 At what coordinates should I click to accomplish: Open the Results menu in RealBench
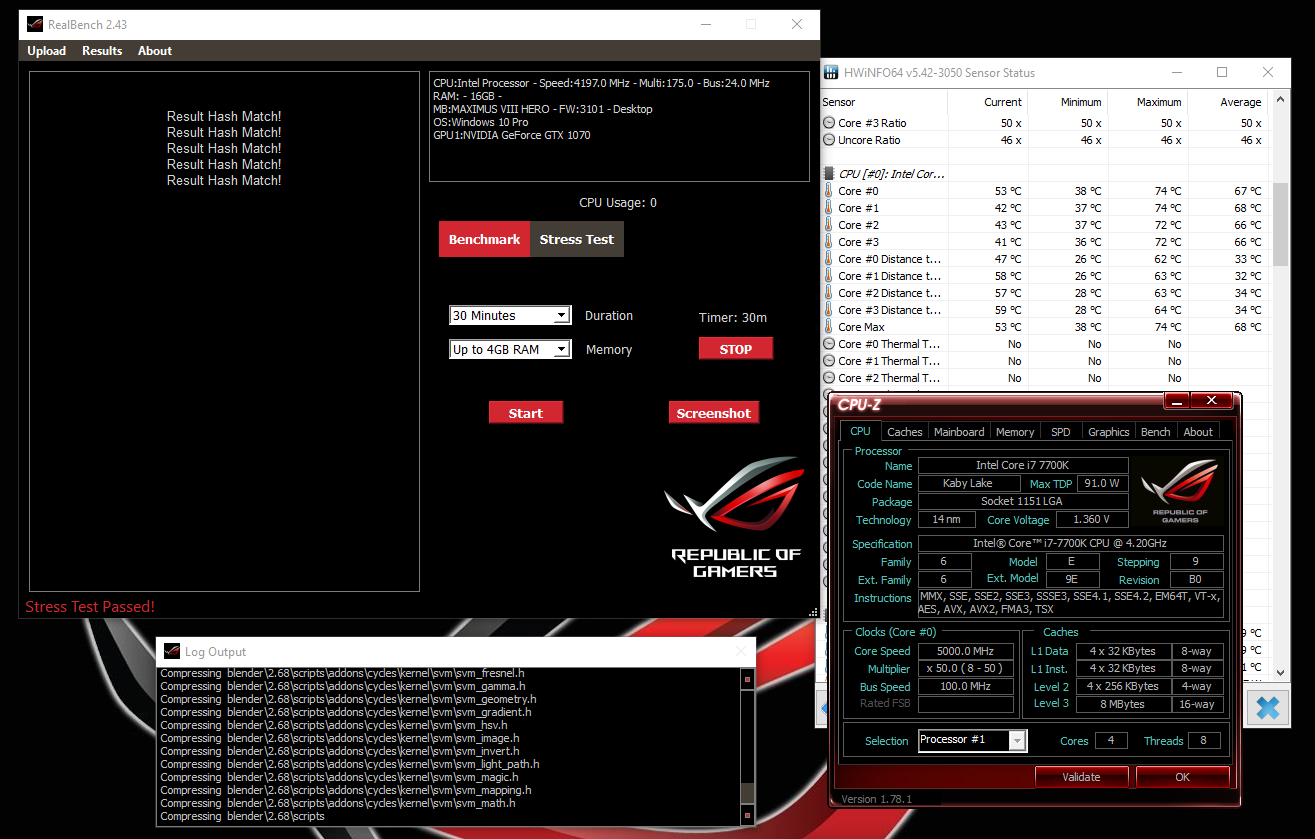point(102,51)
